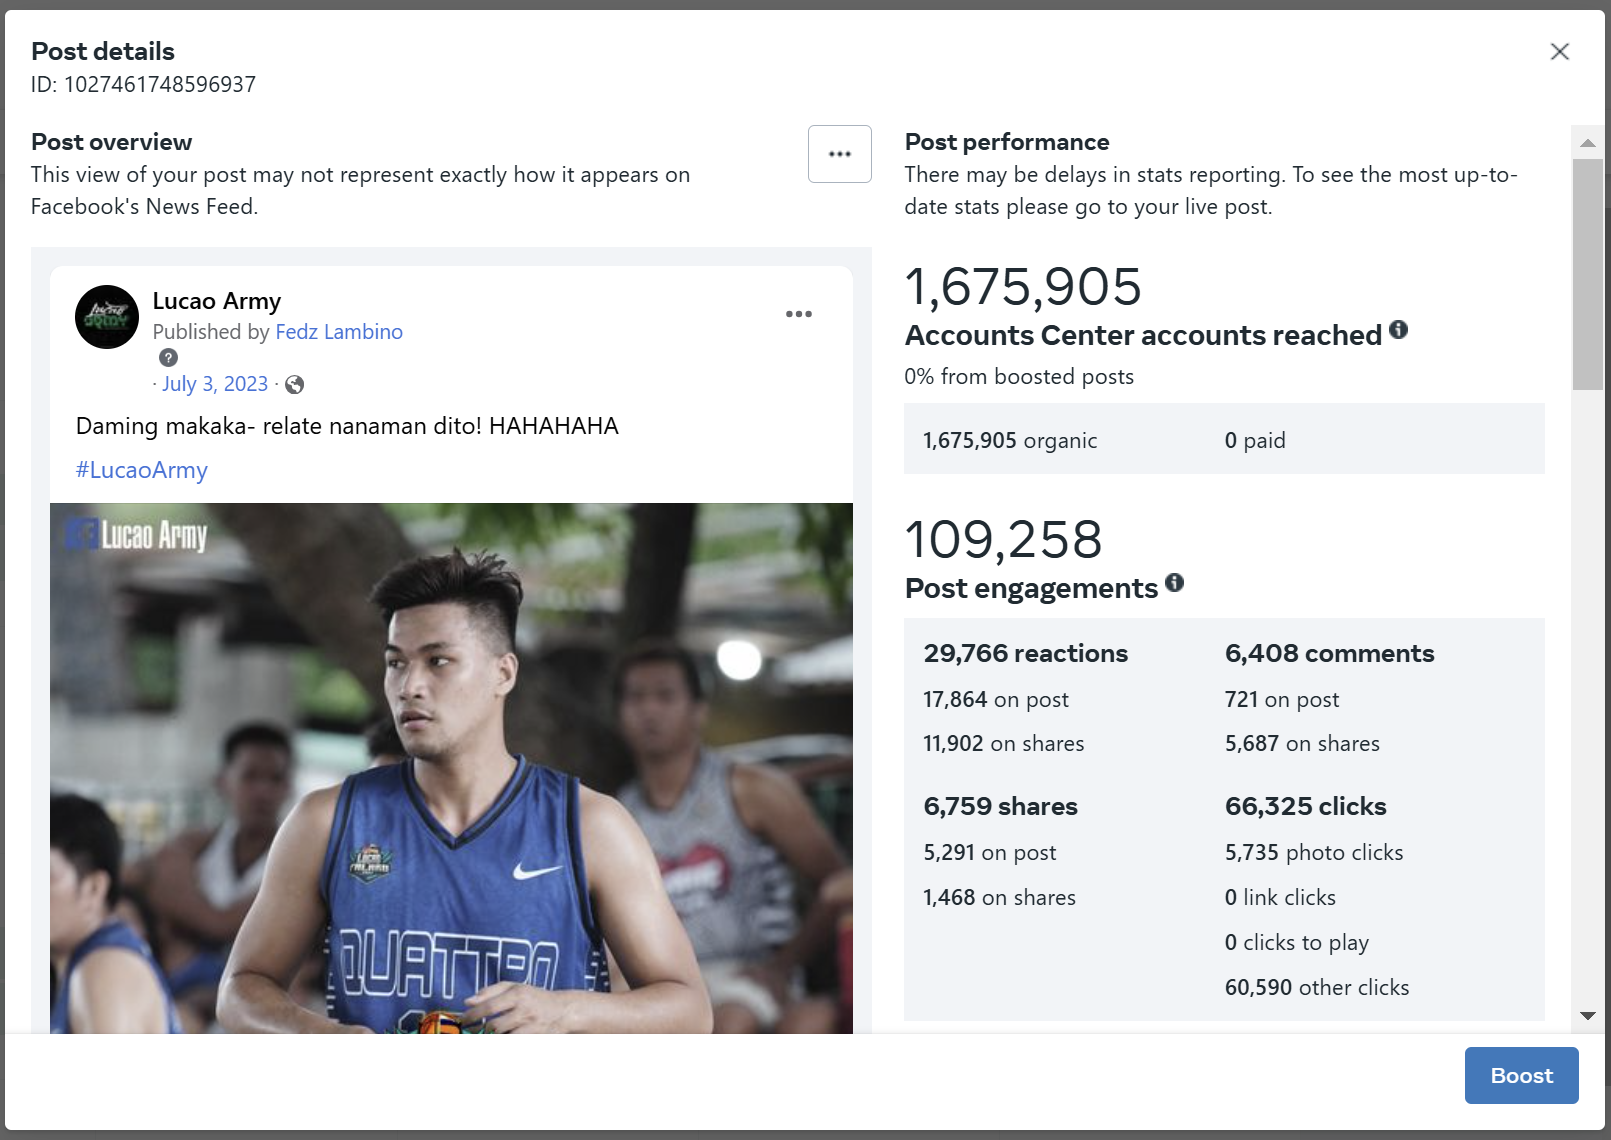Viewport: 1611px width, 1140px height.
Task: Open the #LucaoArmy hashtag link
Action: pos(142,470)
